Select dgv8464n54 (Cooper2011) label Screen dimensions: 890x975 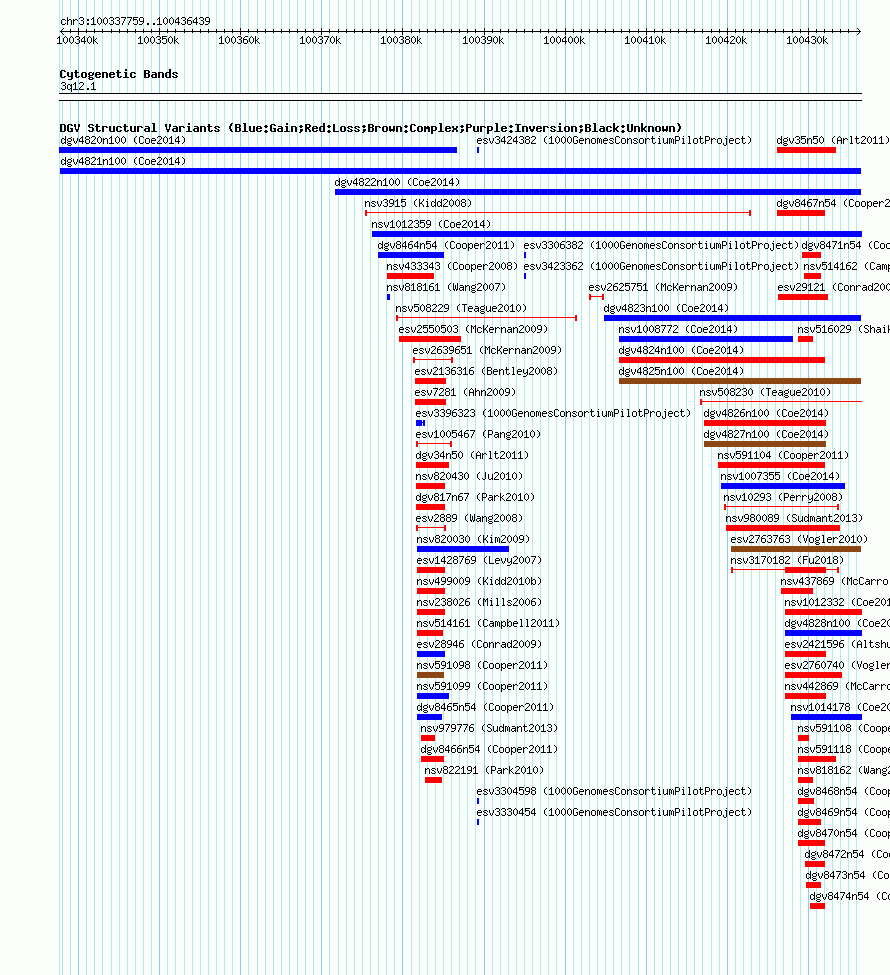447,246
